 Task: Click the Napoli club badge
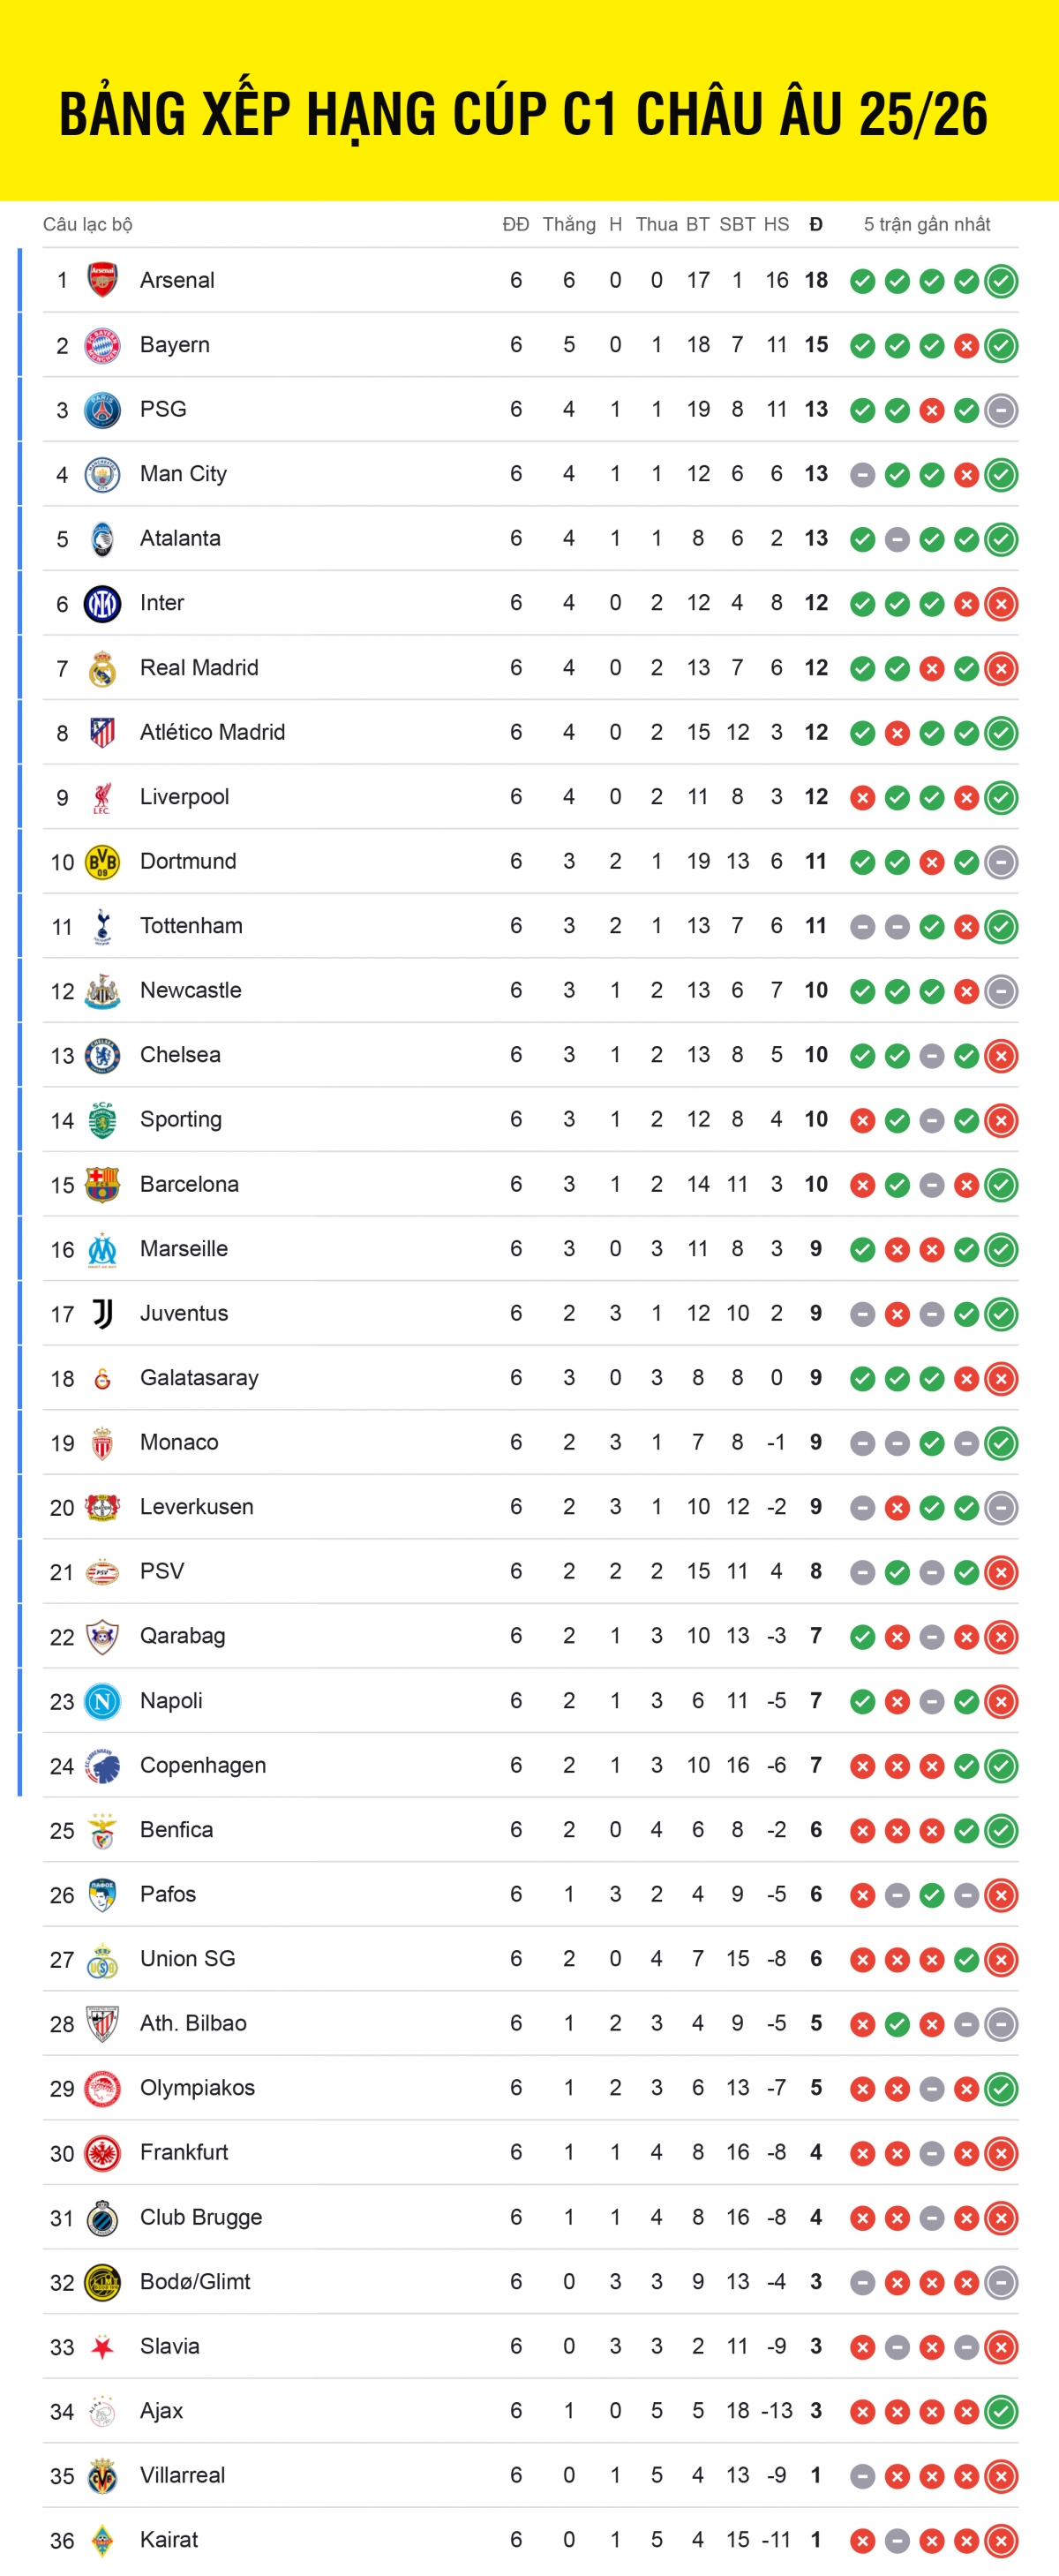coord(102,1701)
